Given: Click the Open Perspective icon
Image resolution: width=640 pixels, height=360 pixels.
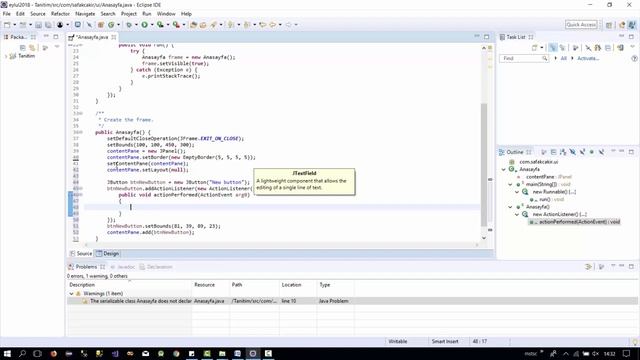Looking at the screenshot, I should pyautogui.click(x=609, y=25).
